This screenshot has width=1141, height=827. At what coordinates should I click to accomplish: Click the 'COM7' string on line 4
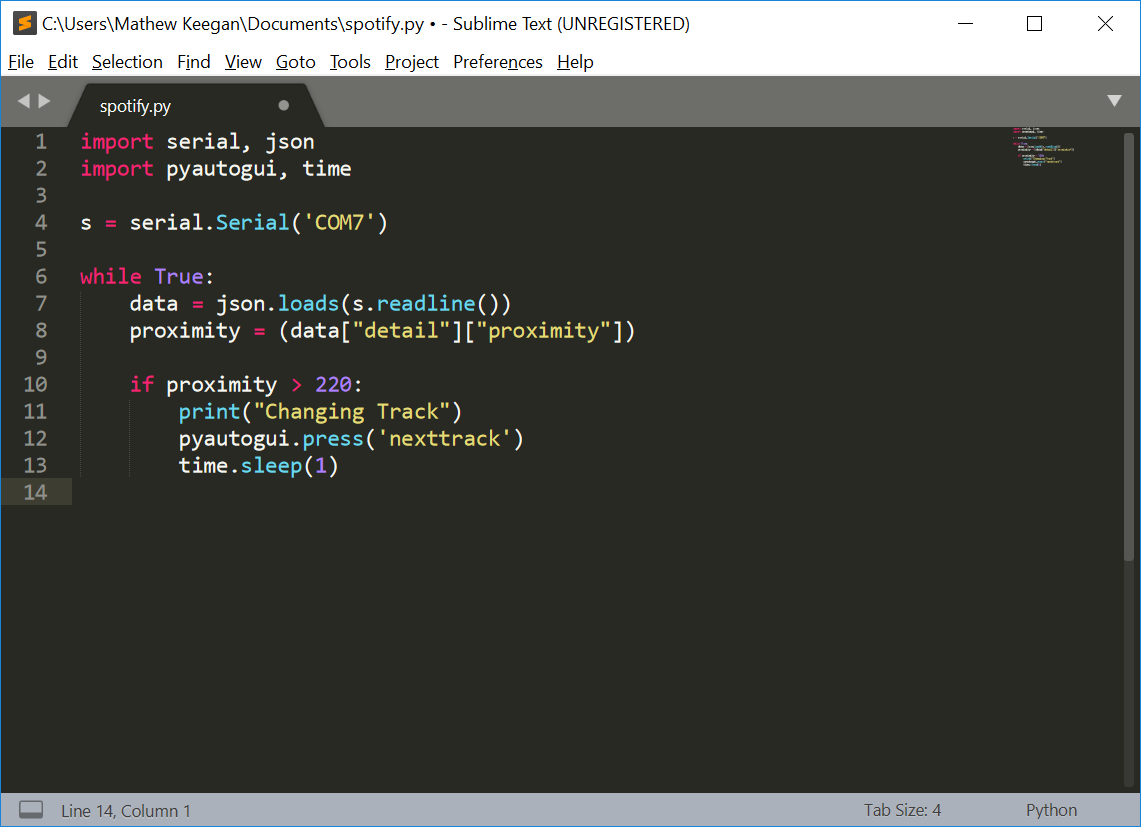340,222
